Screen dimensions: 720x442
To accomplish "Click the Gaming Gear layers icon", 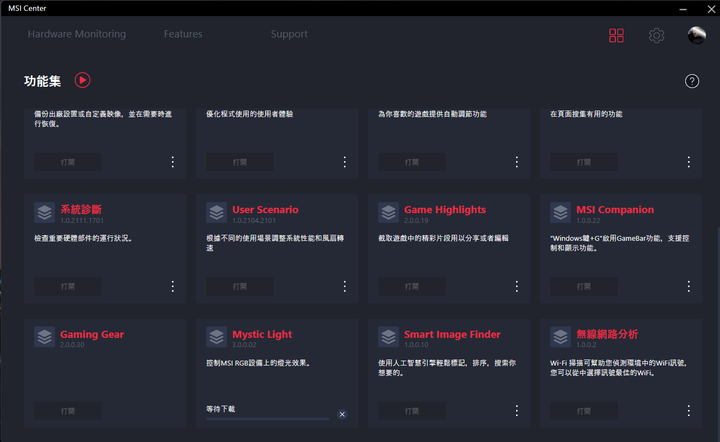I will coord(45,337).
